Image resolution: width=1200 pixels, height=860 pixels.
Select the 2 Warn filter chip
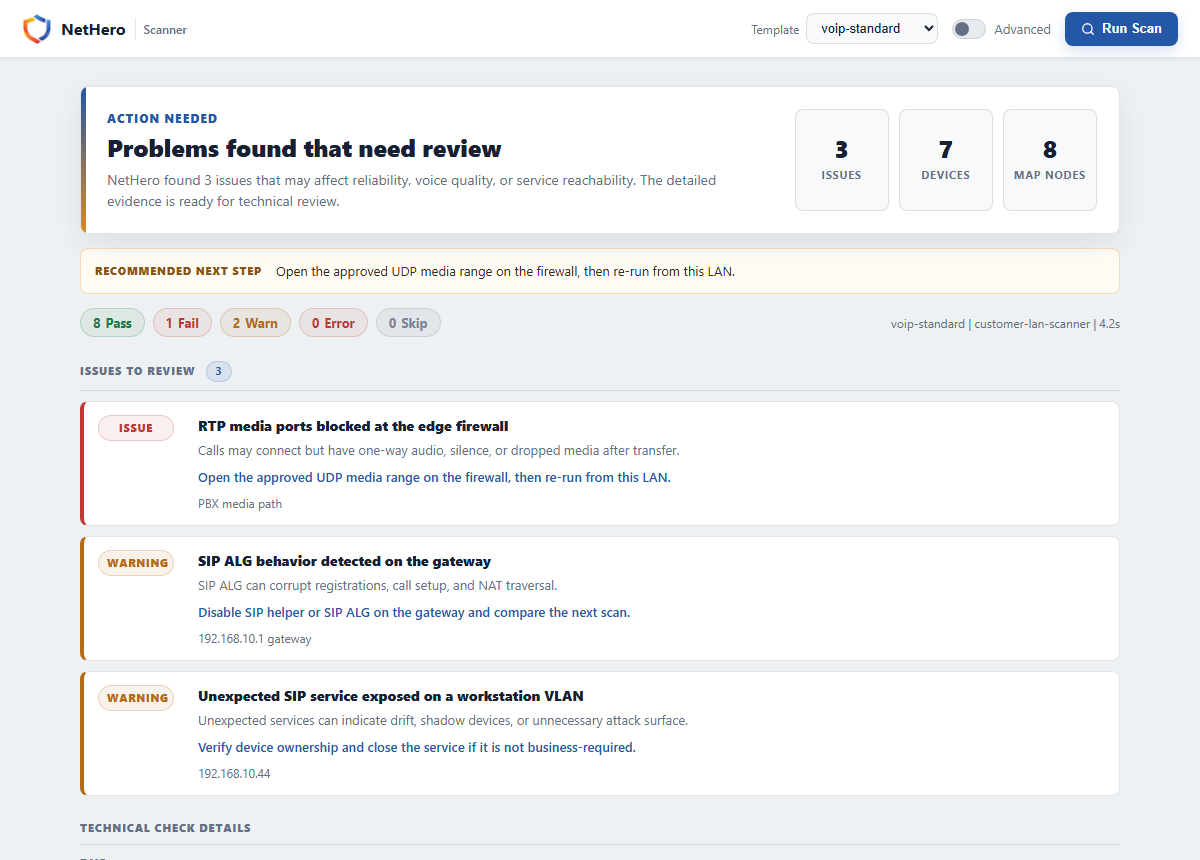pyautogui.click(x=255, y=323)
